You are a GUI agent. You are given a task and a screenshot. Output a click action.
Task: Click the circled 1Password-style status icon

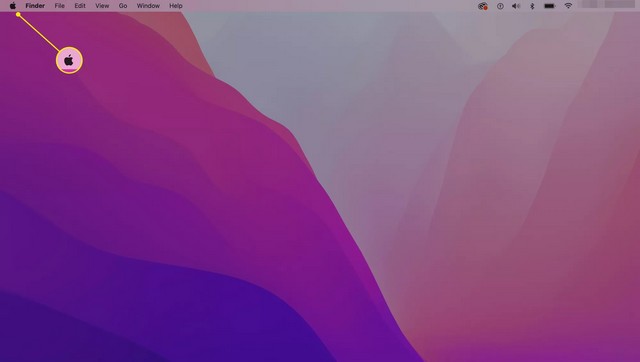[x=500, y=6]
